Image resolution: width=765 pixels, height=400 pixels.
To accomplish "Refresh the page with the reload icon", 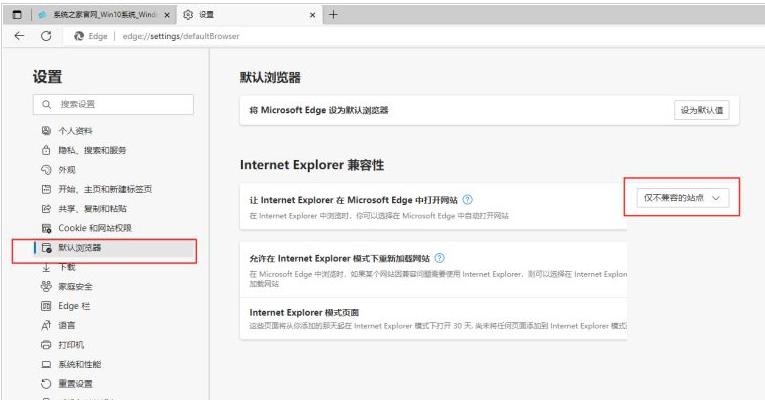I will (46, 36).
